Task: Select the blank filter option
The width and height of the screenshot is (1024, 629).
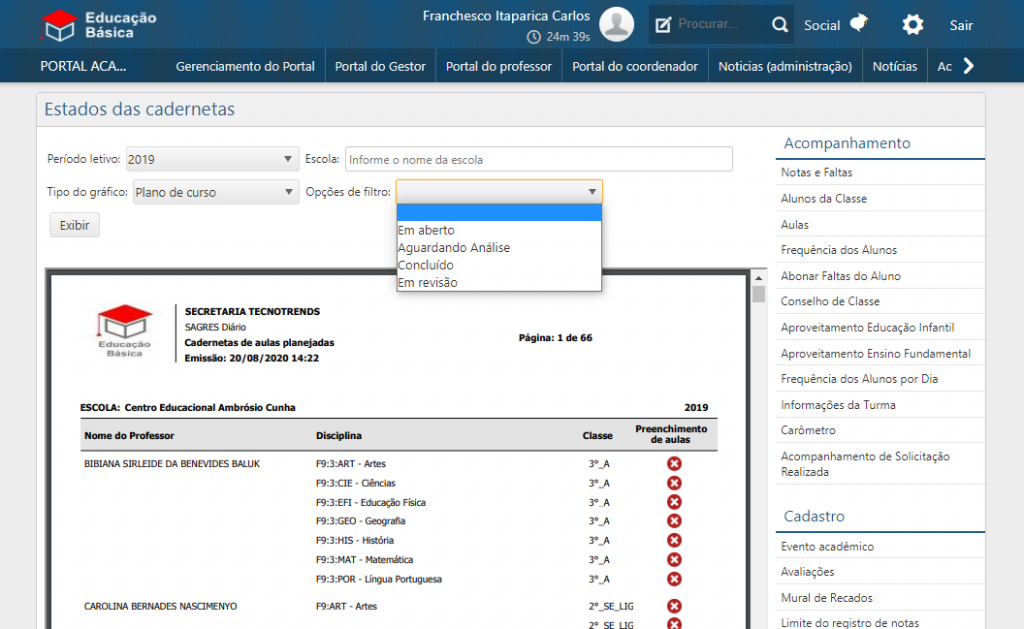Action: pyautogui.click(x=499, y=213)
